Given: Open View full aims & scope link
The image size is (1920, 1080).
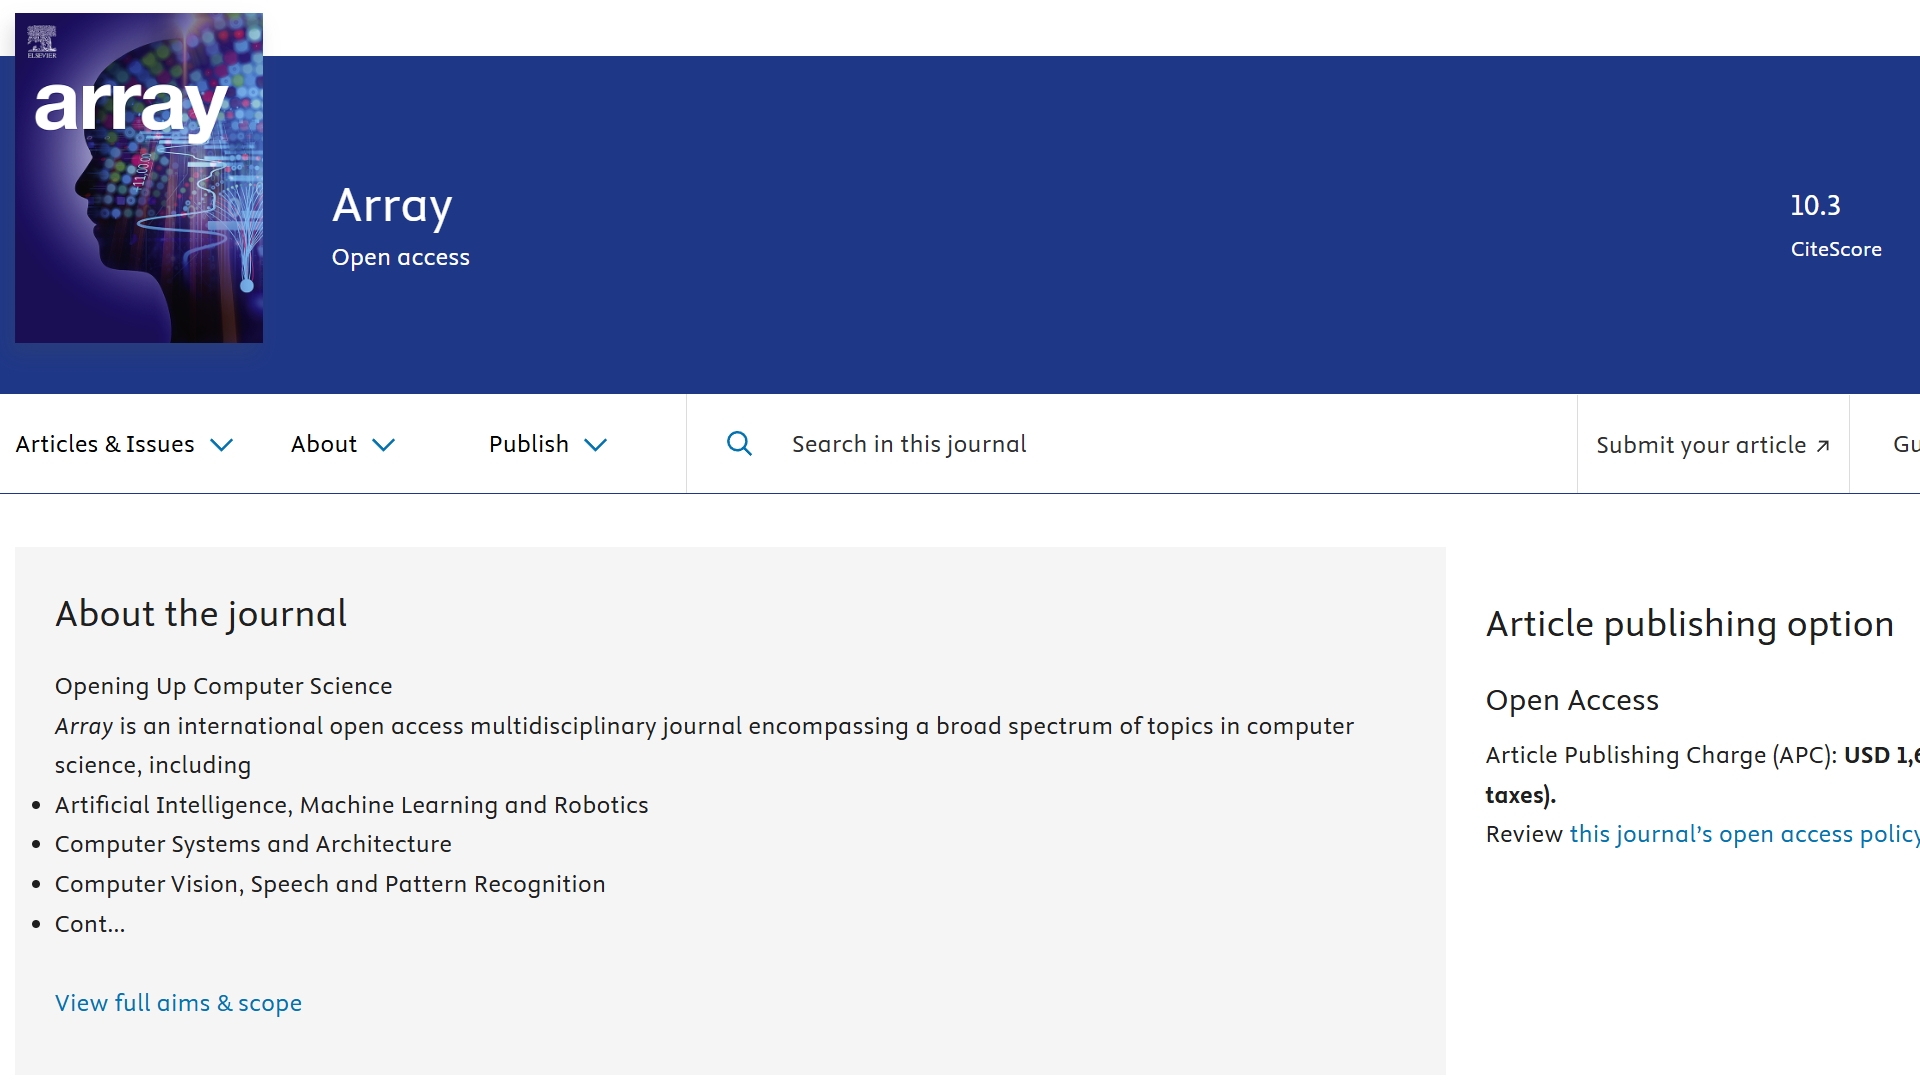Looking at the screenshot, I should pos(178,1003).
